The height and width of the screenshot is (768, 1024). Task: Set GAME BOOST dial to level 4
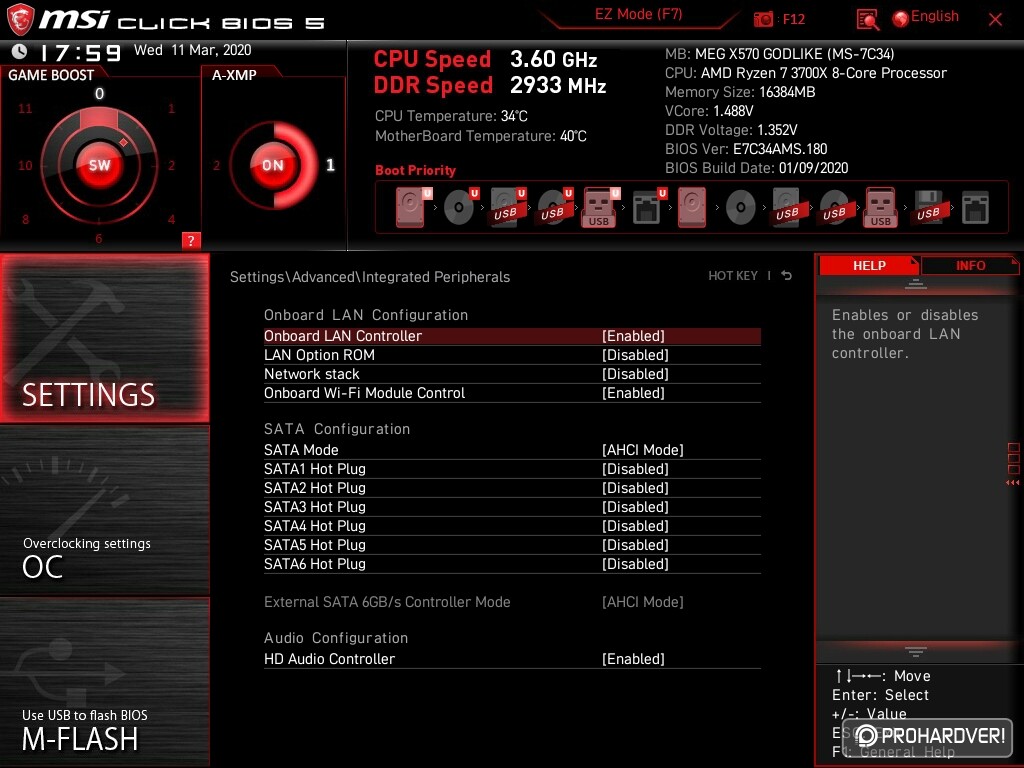171,219
